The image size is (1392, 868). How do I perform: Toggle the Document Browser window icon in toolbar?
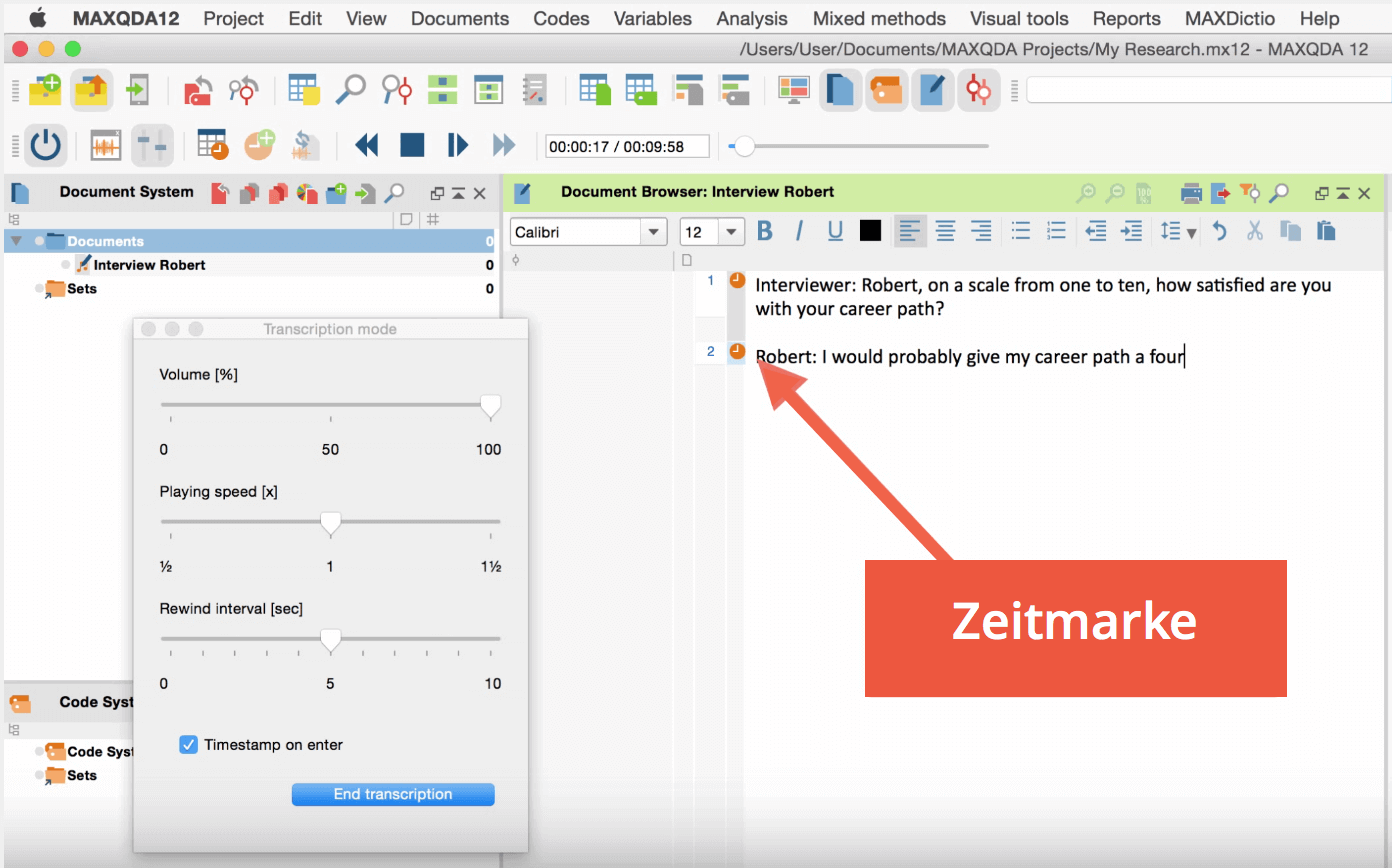tap(932, 90)
